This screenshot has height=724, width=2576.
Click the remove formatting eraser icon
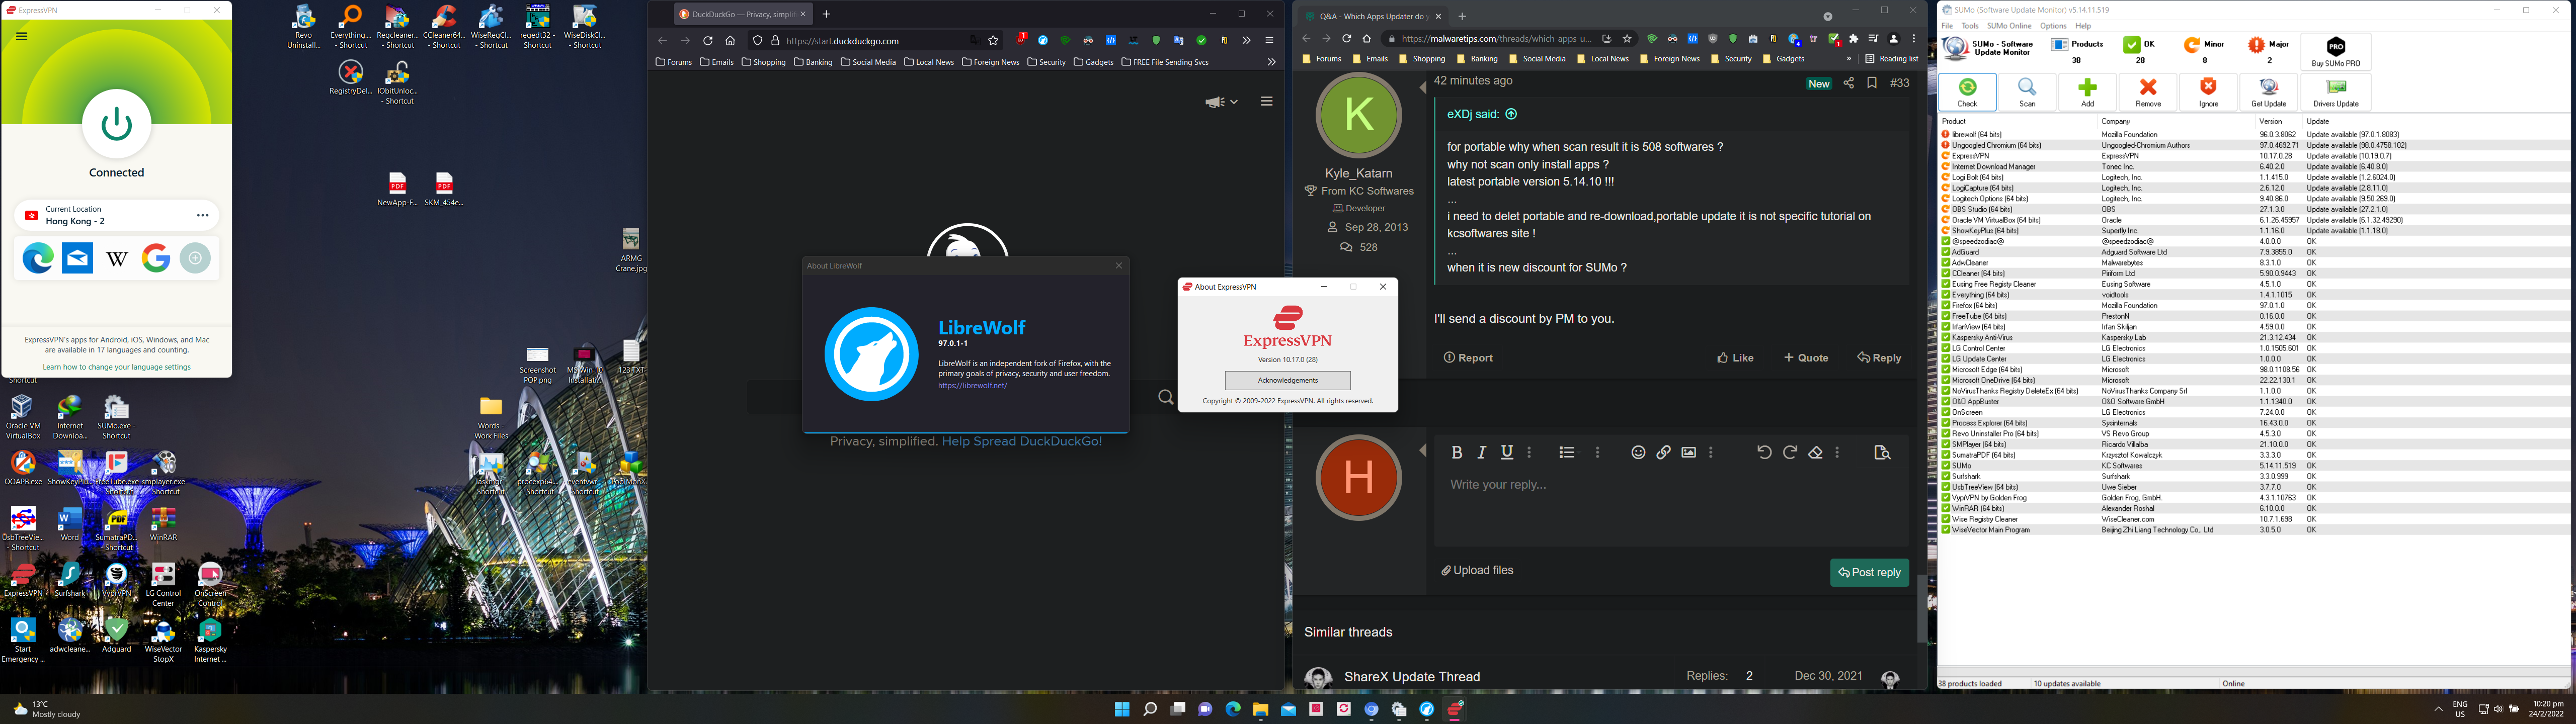tap(1816, 453)
